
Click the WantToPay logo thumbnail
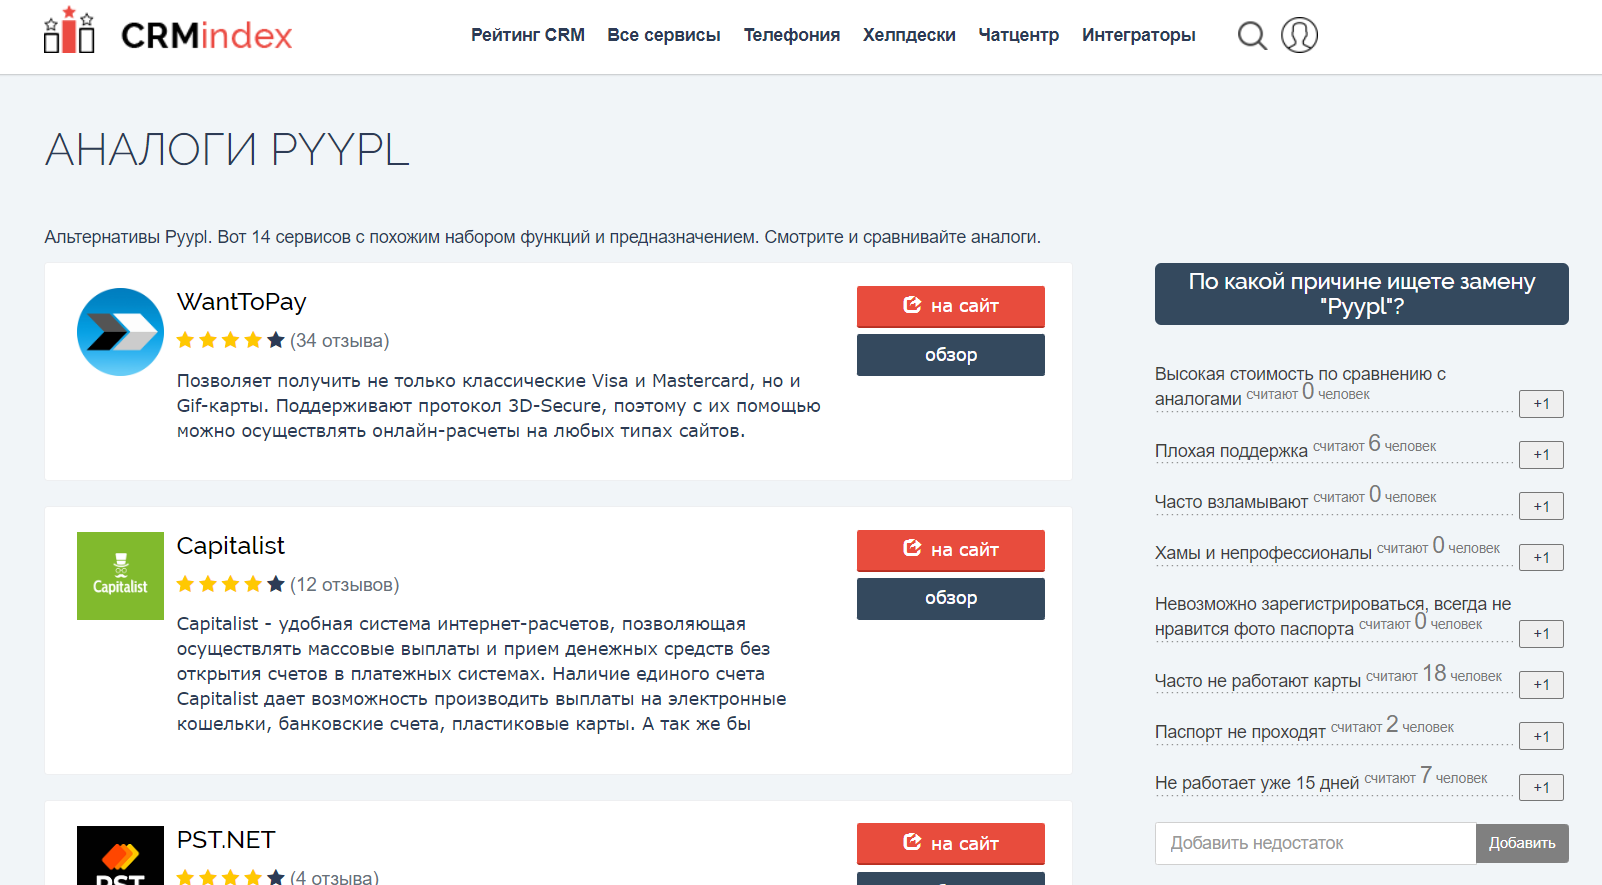(x=120, y=332)
